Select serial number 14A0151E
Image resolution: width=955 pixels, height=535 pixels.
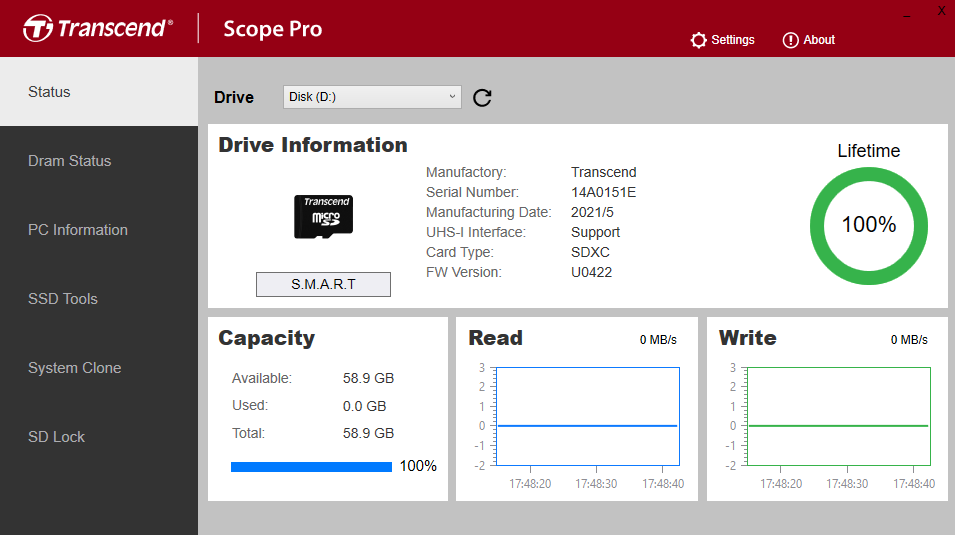603,193
